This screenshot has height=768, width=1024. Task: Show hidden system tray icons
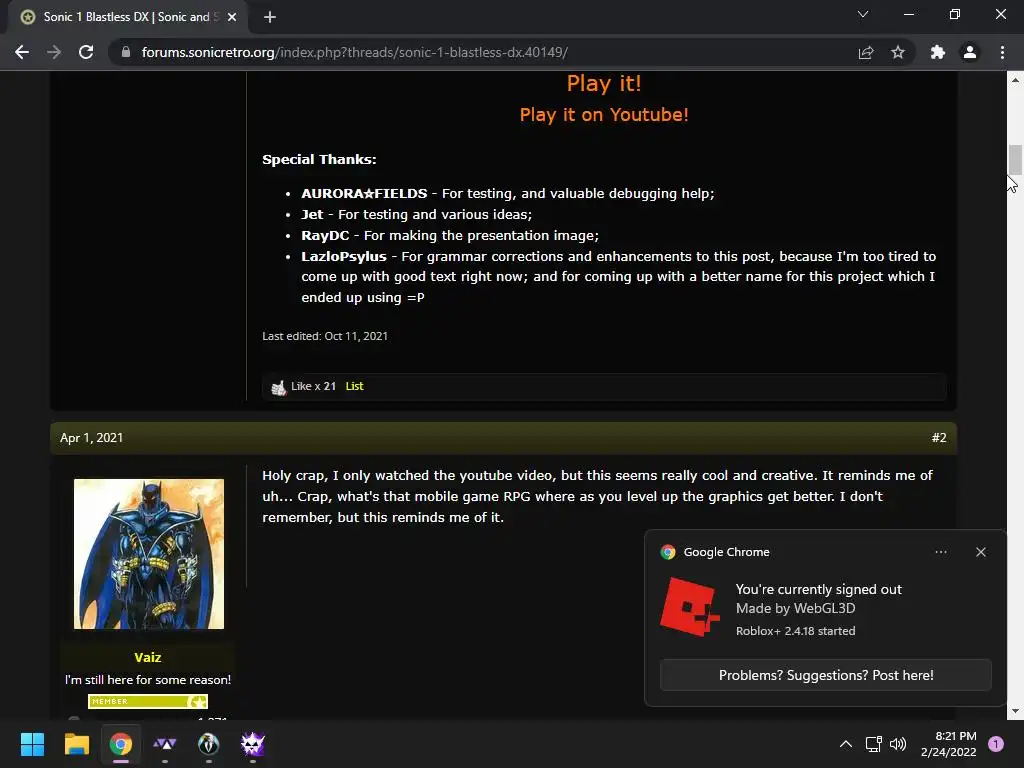click(846, 744)
